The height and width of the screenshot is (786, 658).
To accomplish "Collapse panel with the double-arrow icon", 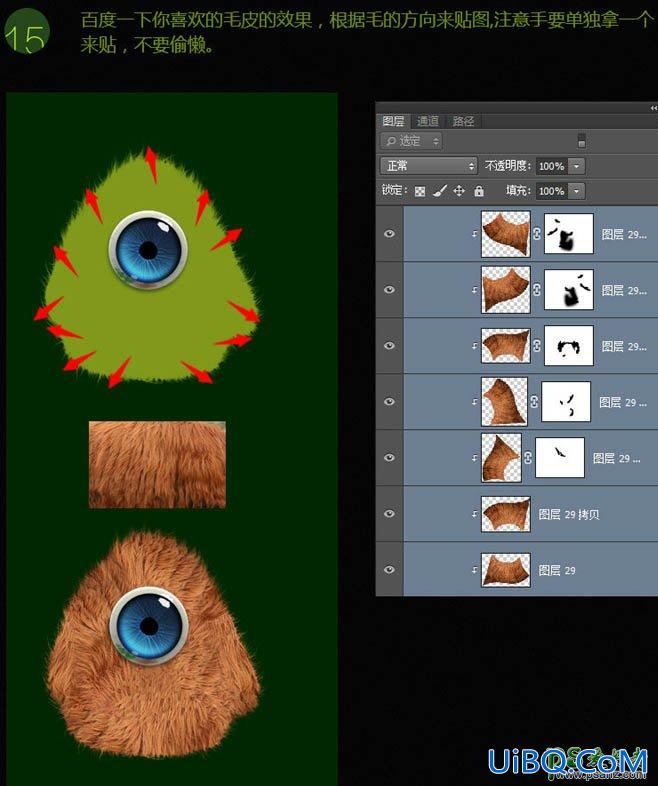I will [x=653, y=108].
